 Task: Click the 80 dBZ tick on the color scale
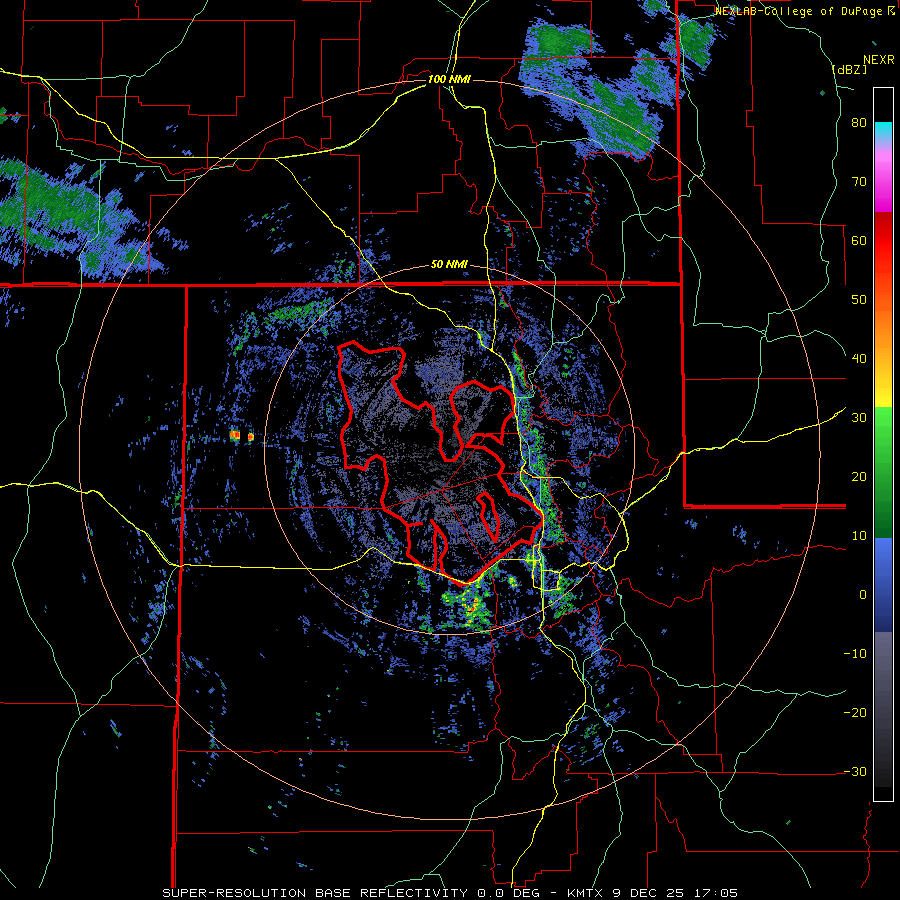(859, 123)
